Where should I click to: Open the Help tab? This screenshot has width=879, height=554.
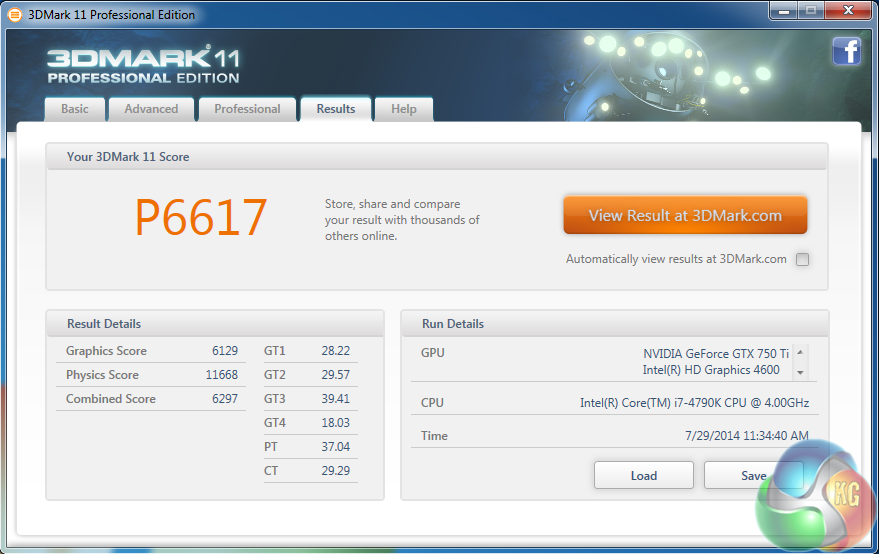(404, 109)
